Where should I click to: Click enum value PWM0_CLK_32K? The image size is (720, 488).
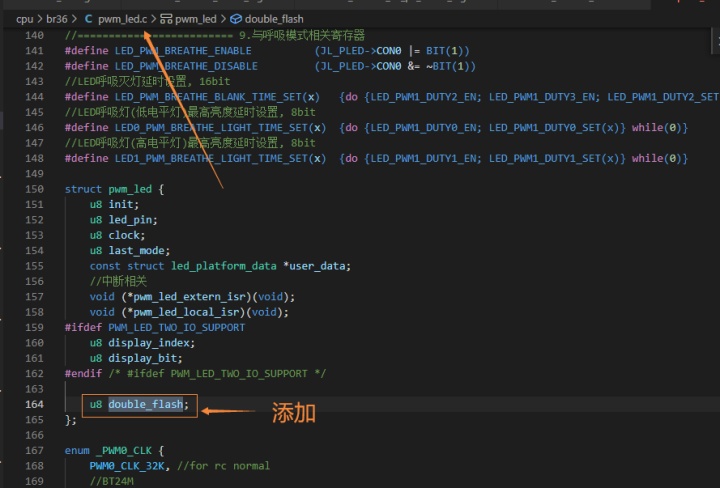click(127, 466)
